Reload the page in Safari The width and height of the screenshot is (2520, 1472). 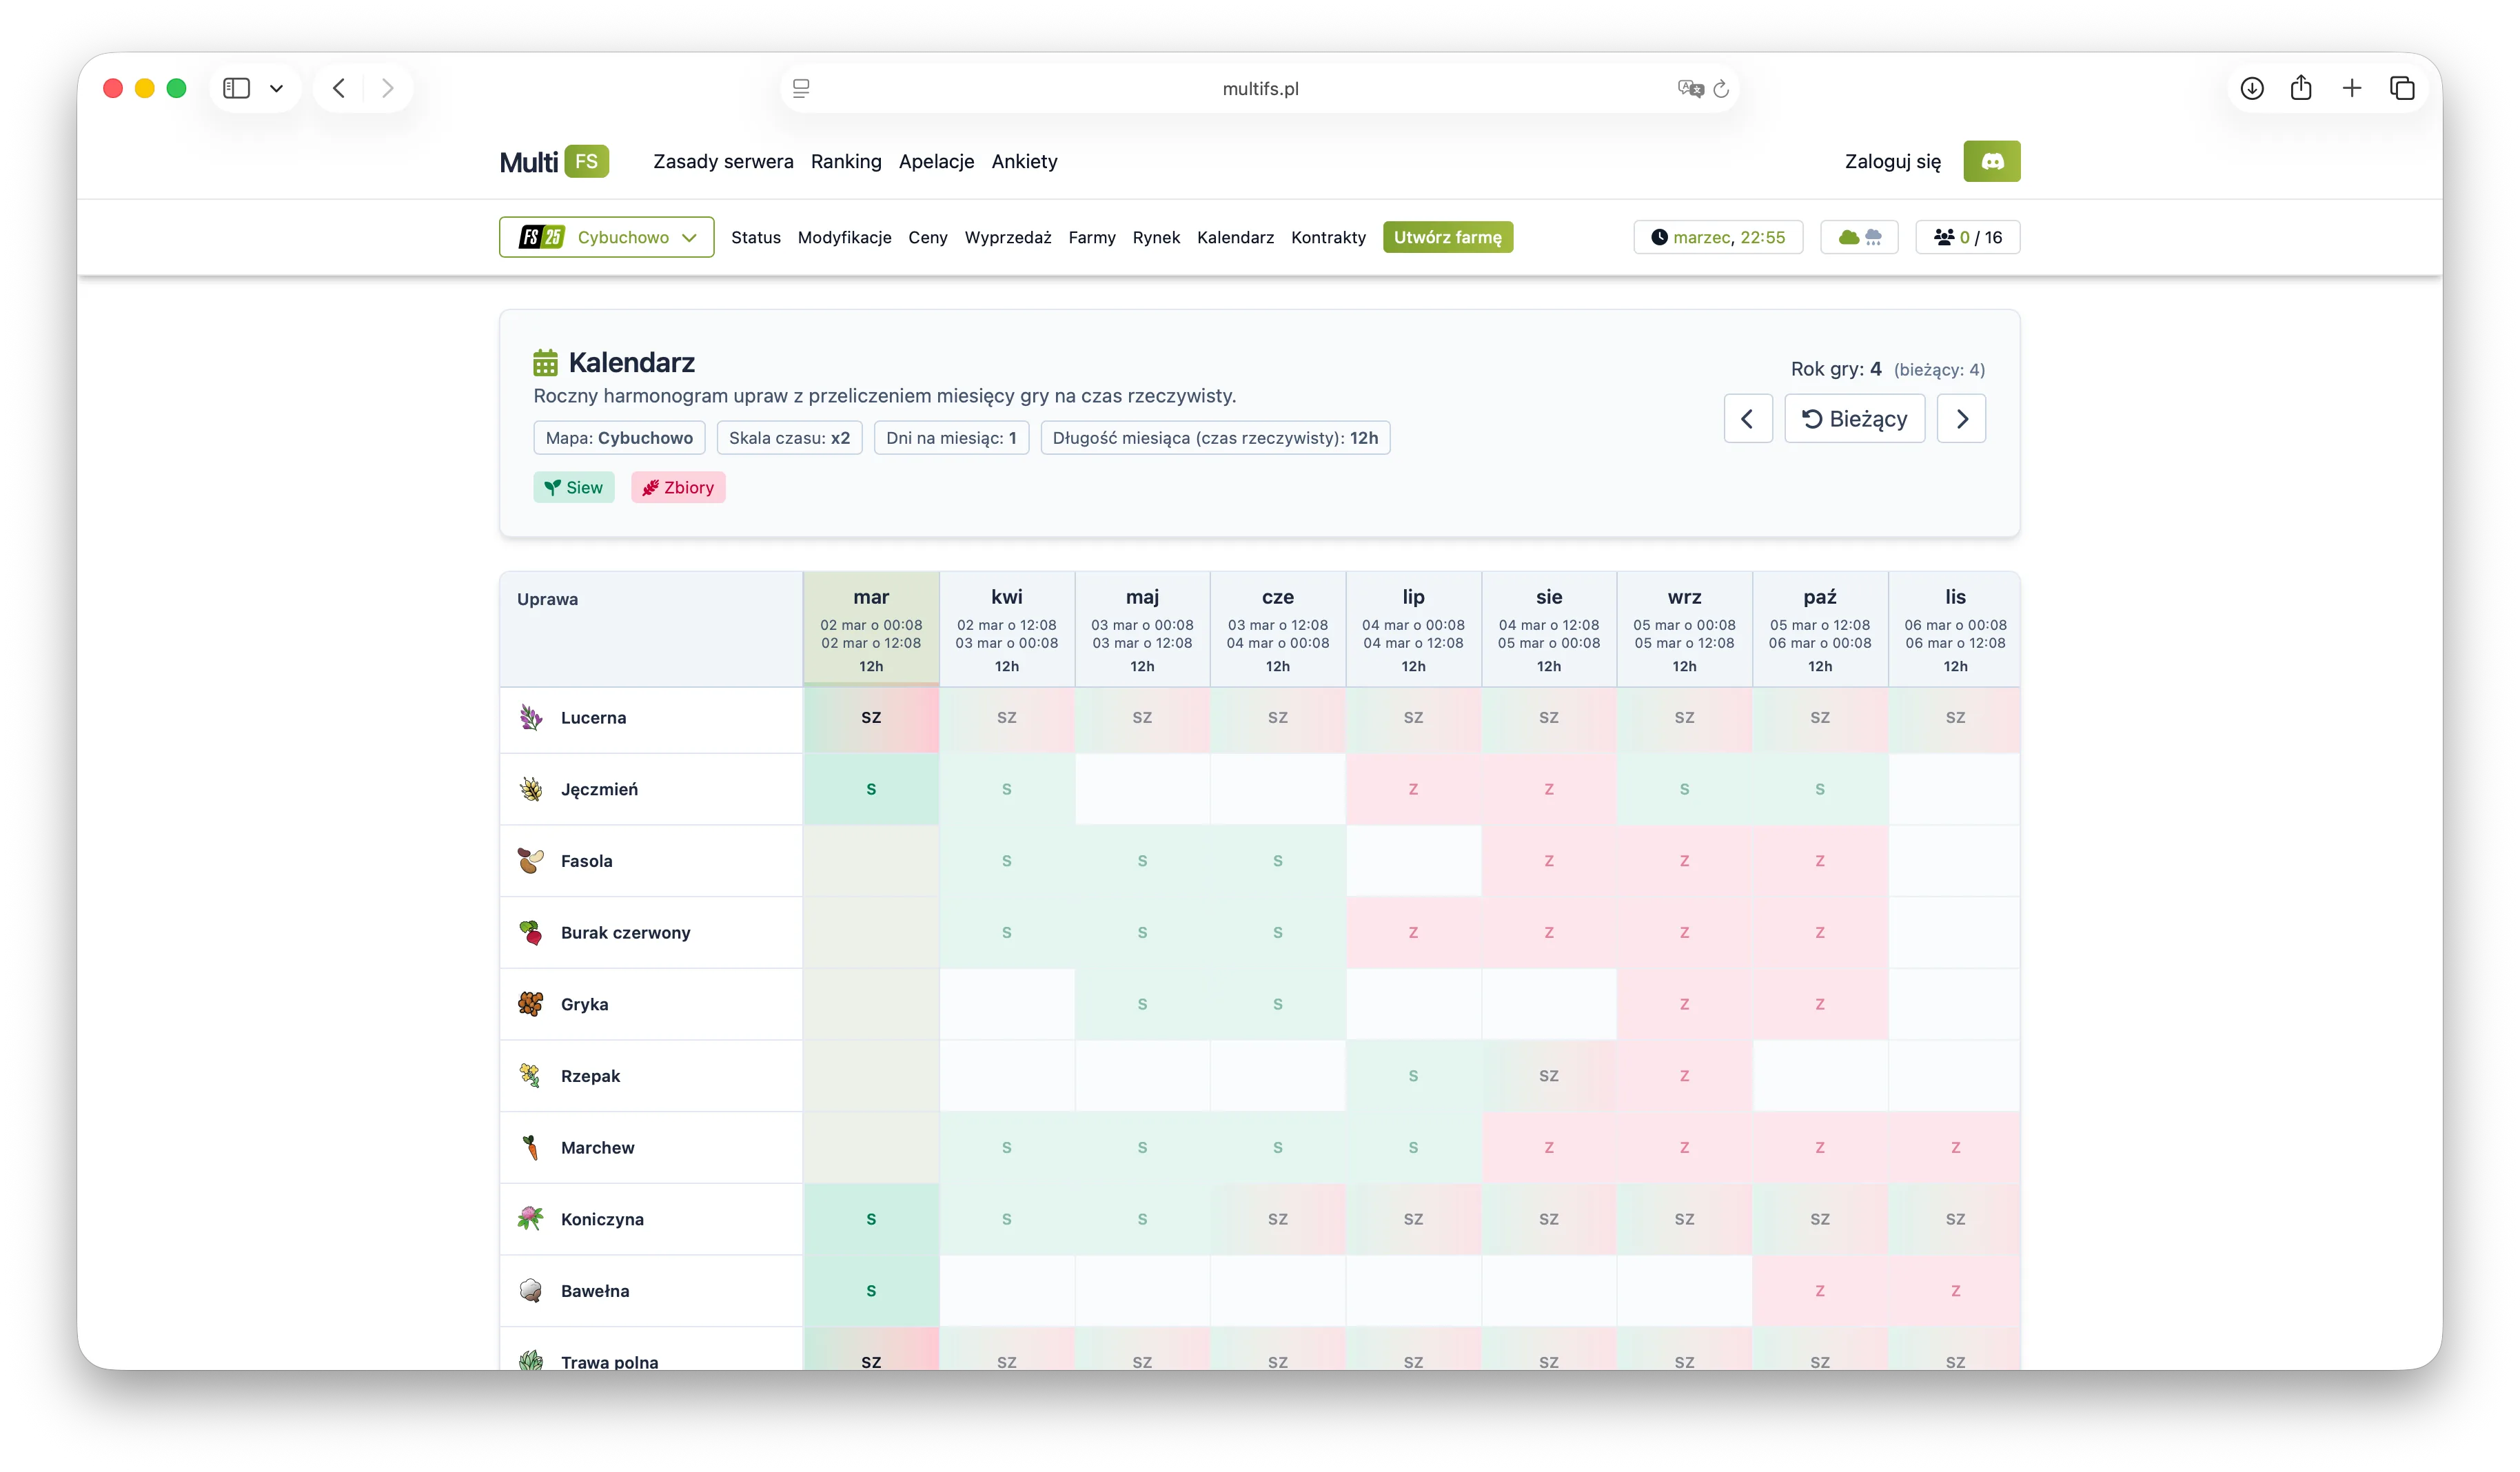(x=1721, y=88)
